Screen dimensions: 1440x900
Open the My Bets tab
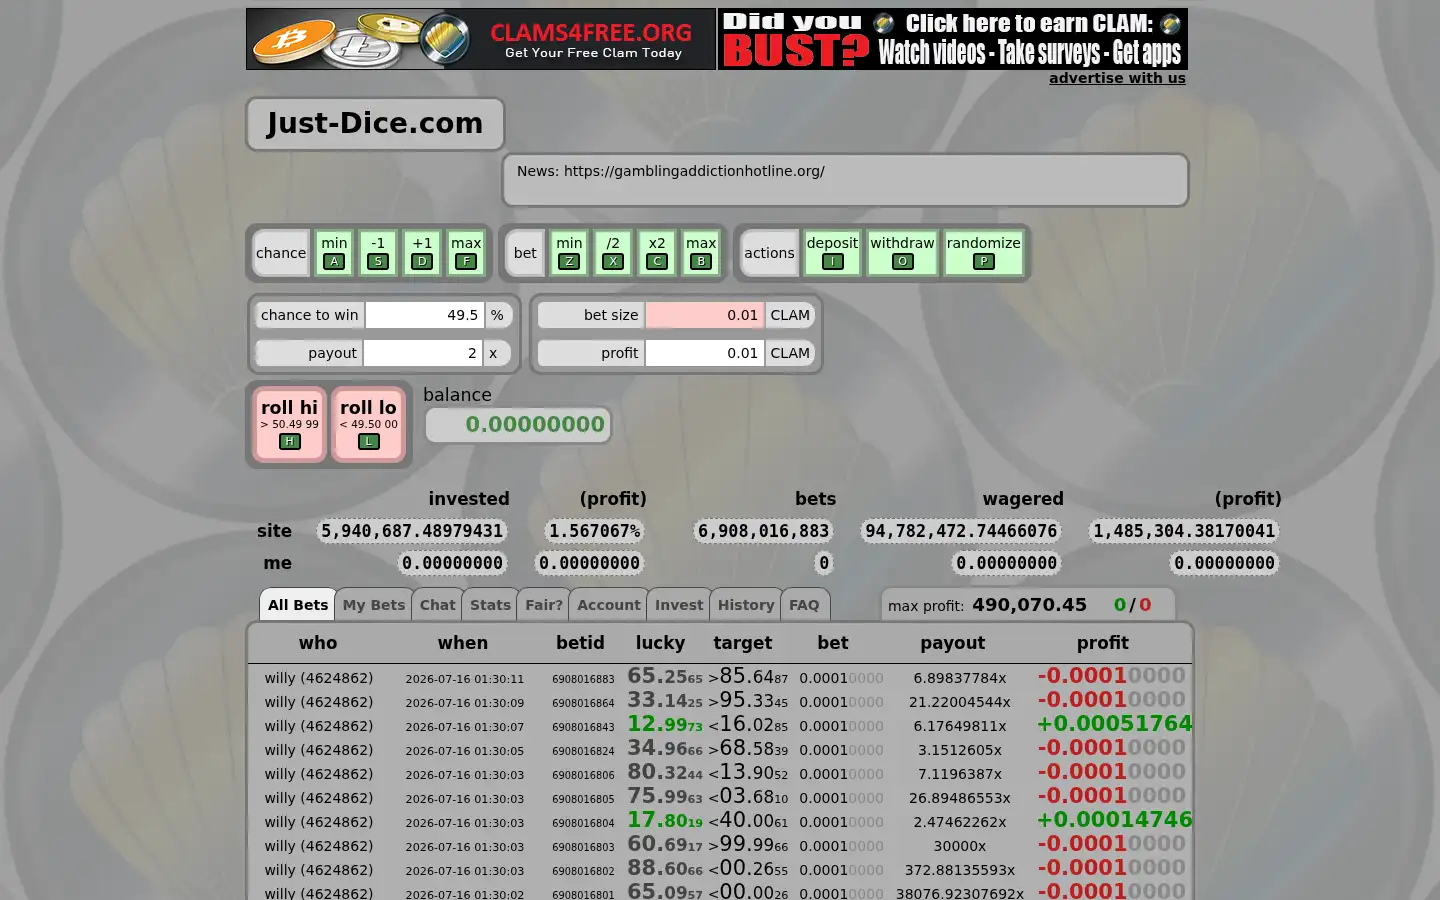tap(374, 605)
